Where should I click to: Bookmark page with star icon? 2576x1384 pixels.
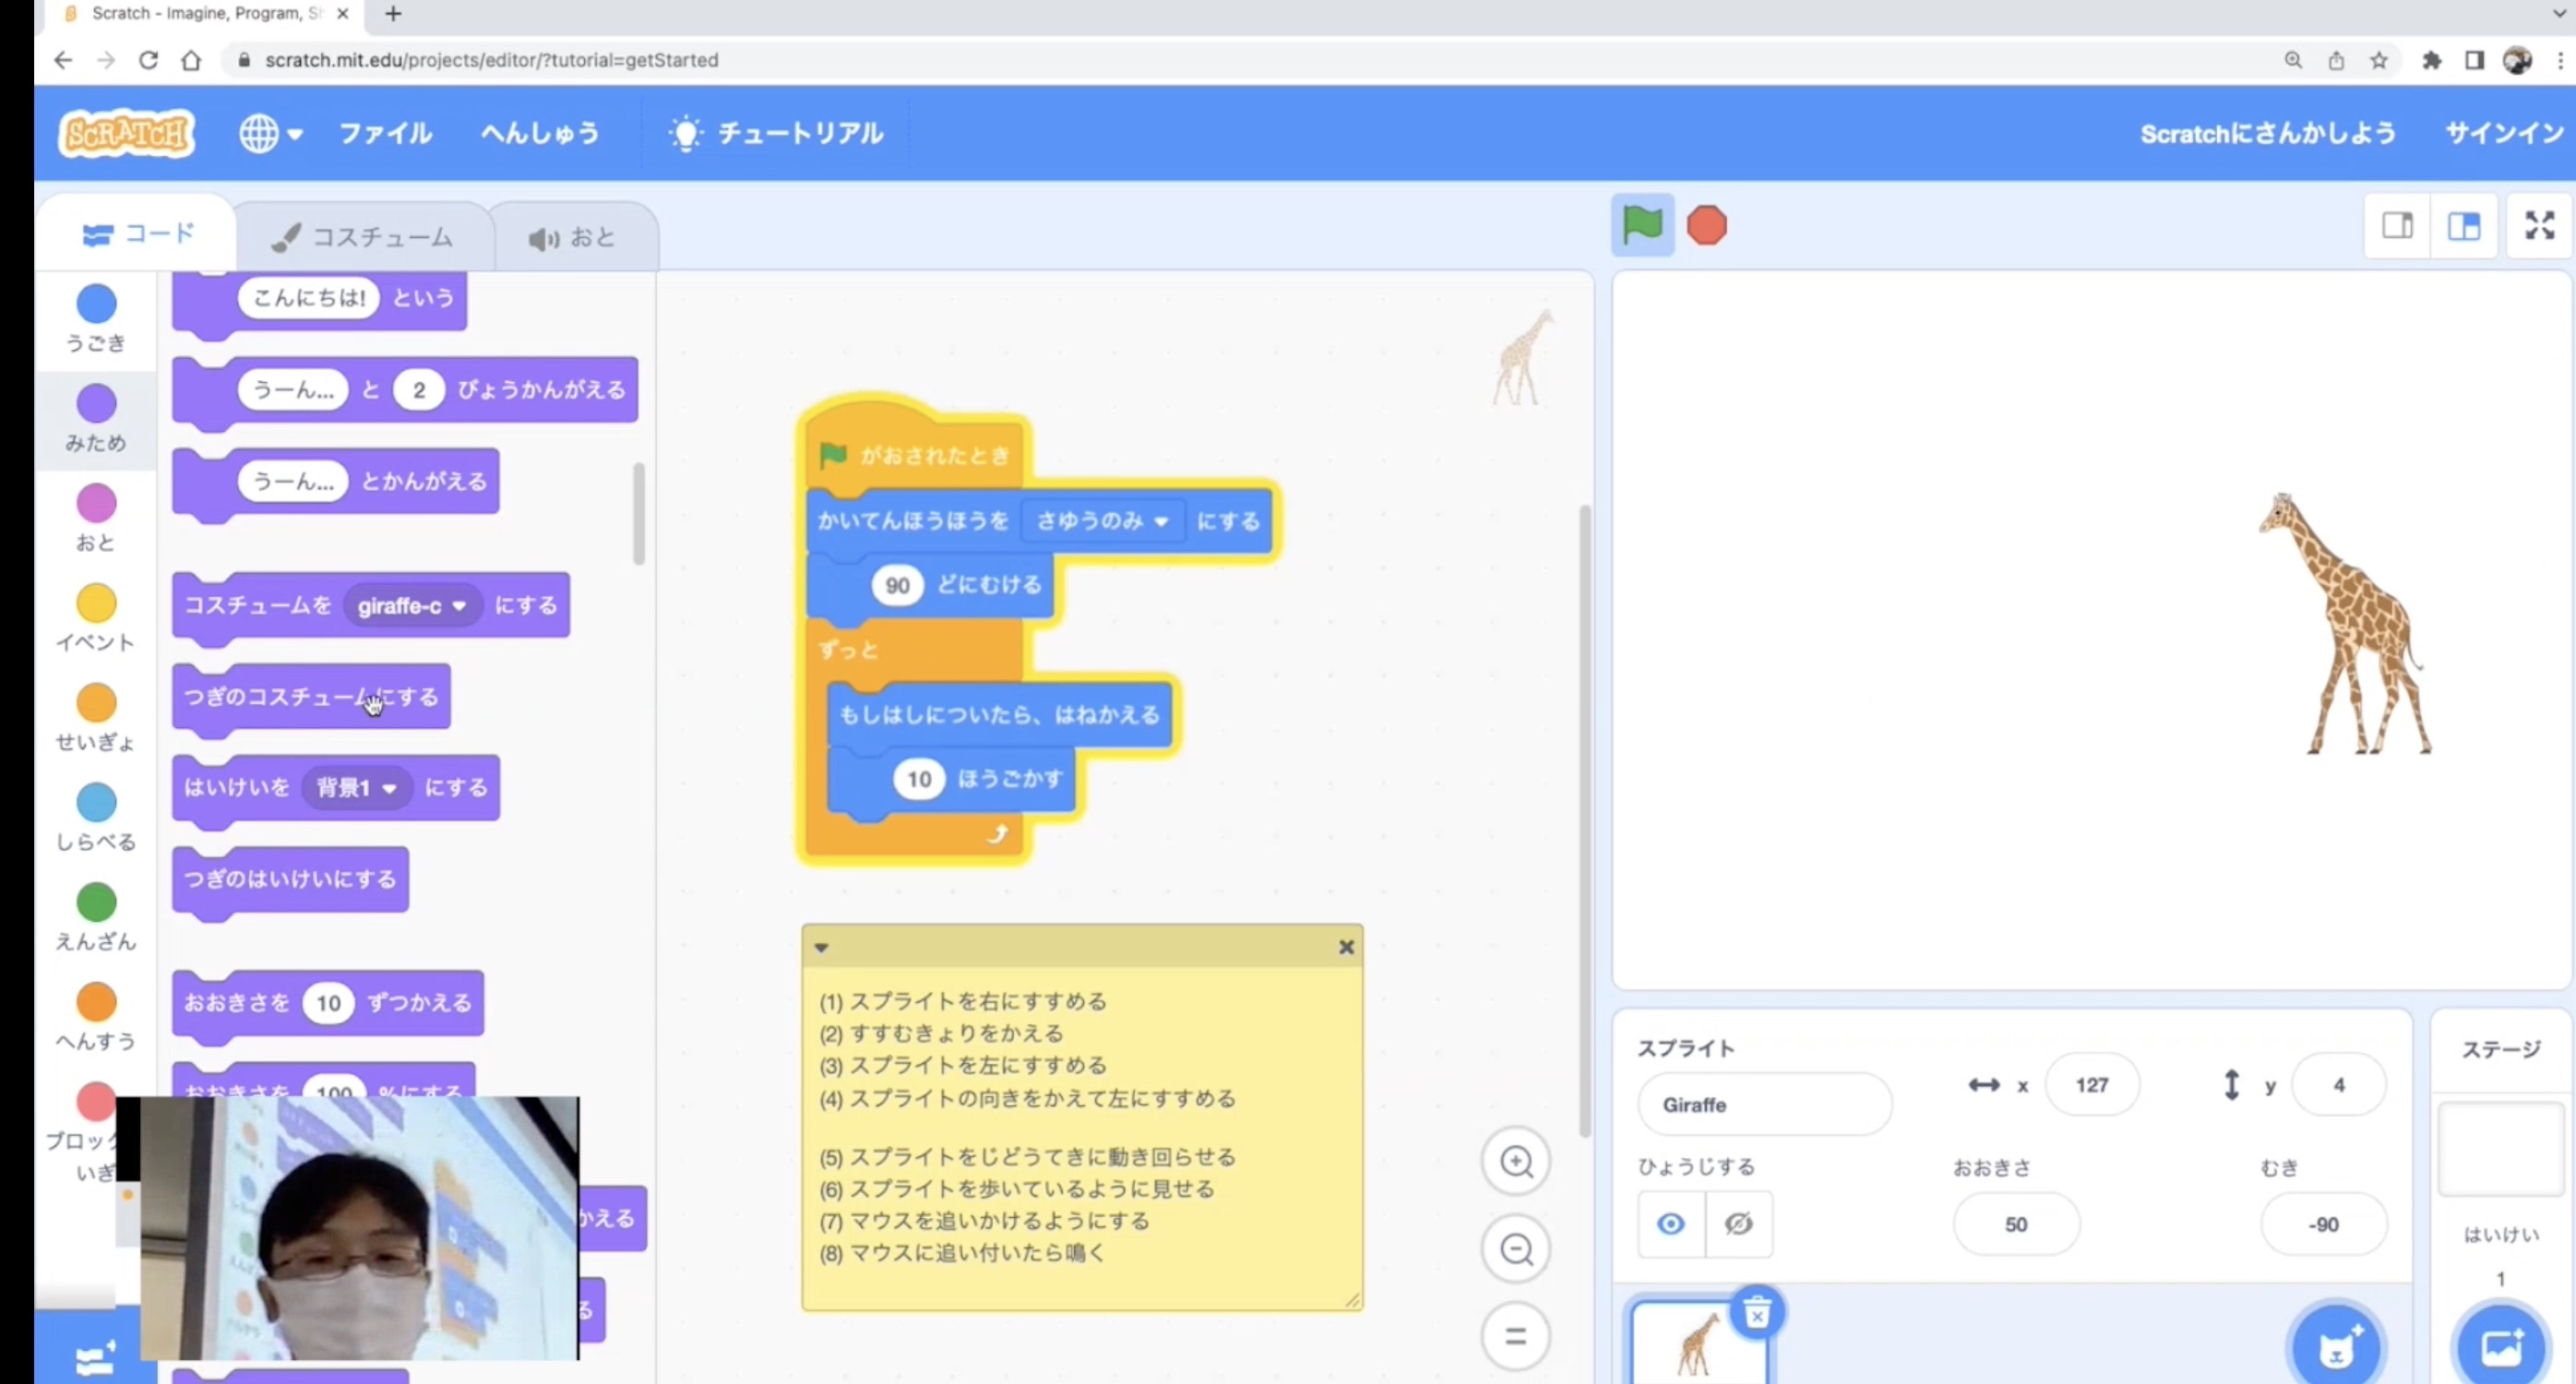[x=2378, y=61]
